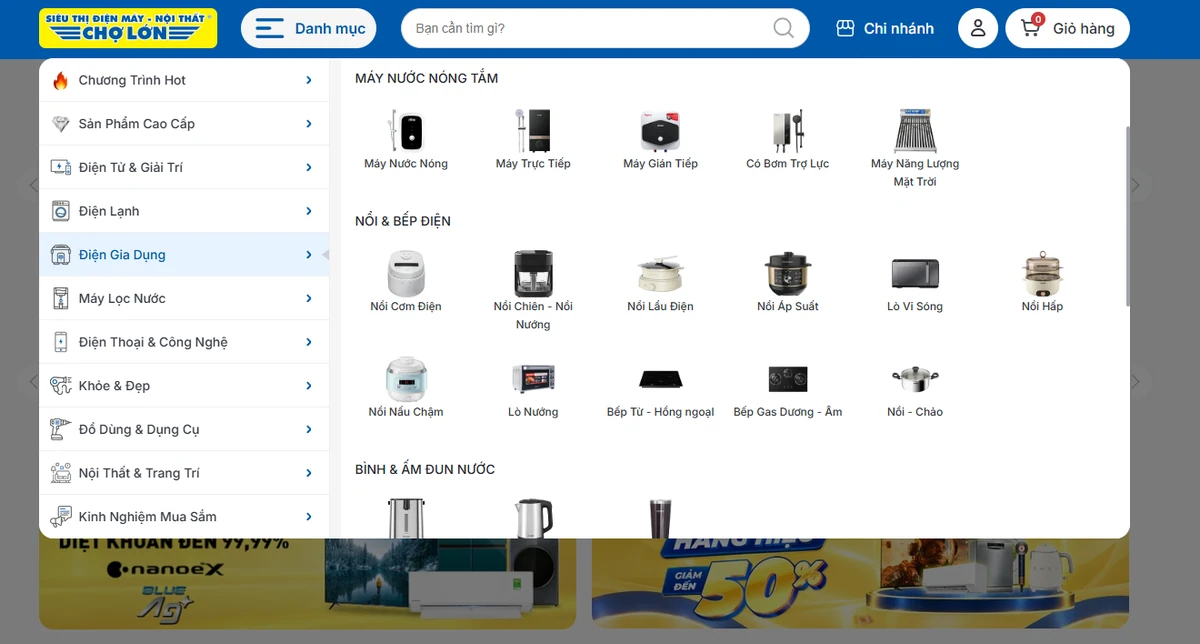Select Chương Trình Hot menu item
Viewport: 1200px width, 644px height.
pyautogui.click(x=184, y=80)
